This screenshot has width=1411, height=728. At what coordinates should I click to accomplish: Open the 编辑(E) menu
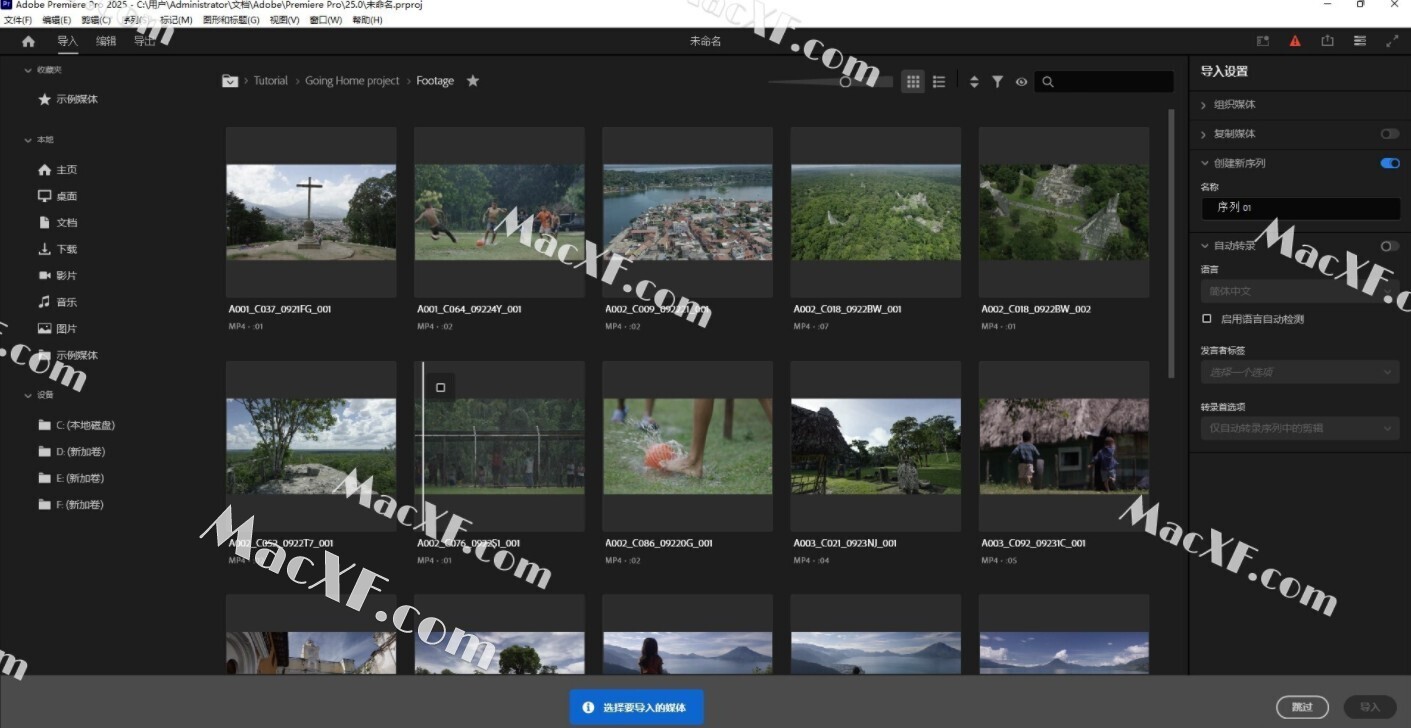[56, 20]
